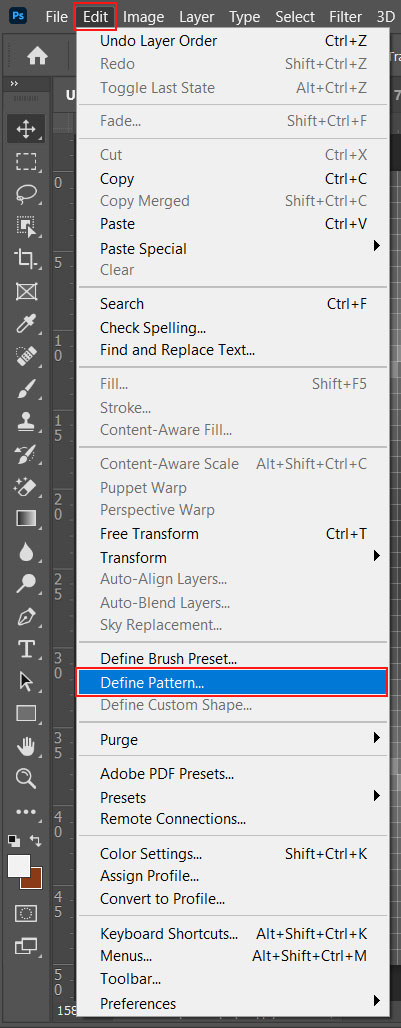Viewport: 401px width, 1028px height.
Task: Select the Clone Stamp tool
Action: (x=26, y=421)
